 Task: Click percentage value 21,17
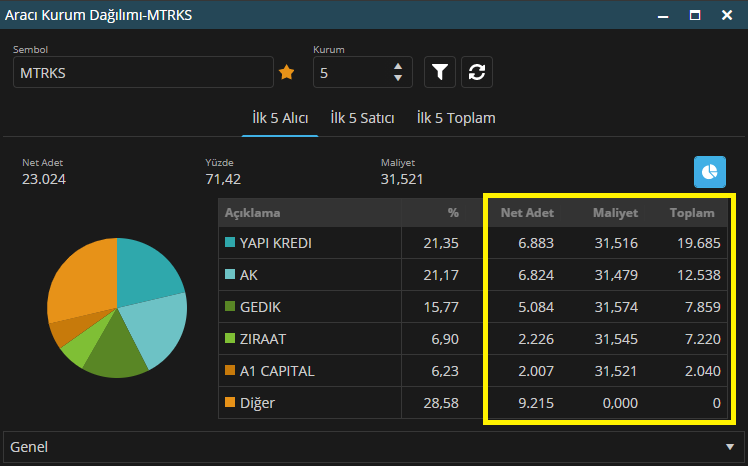(441, 275)
